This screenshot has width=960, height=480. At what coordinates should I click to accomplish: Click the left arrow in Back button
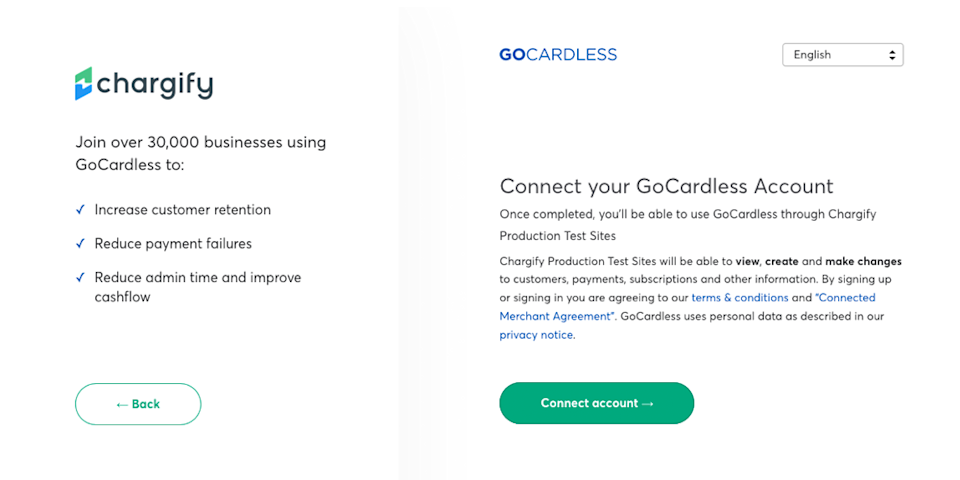tap(122, 404)
